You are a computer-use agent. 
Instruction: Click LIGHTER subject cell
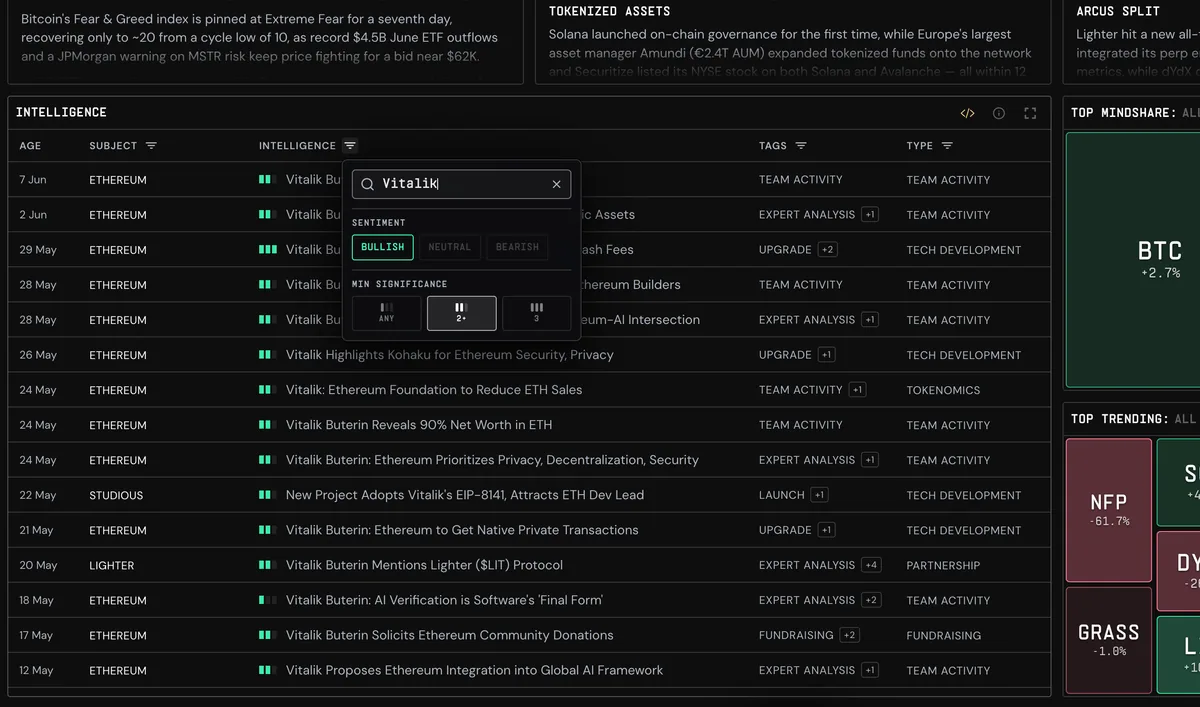pos(111,565)
